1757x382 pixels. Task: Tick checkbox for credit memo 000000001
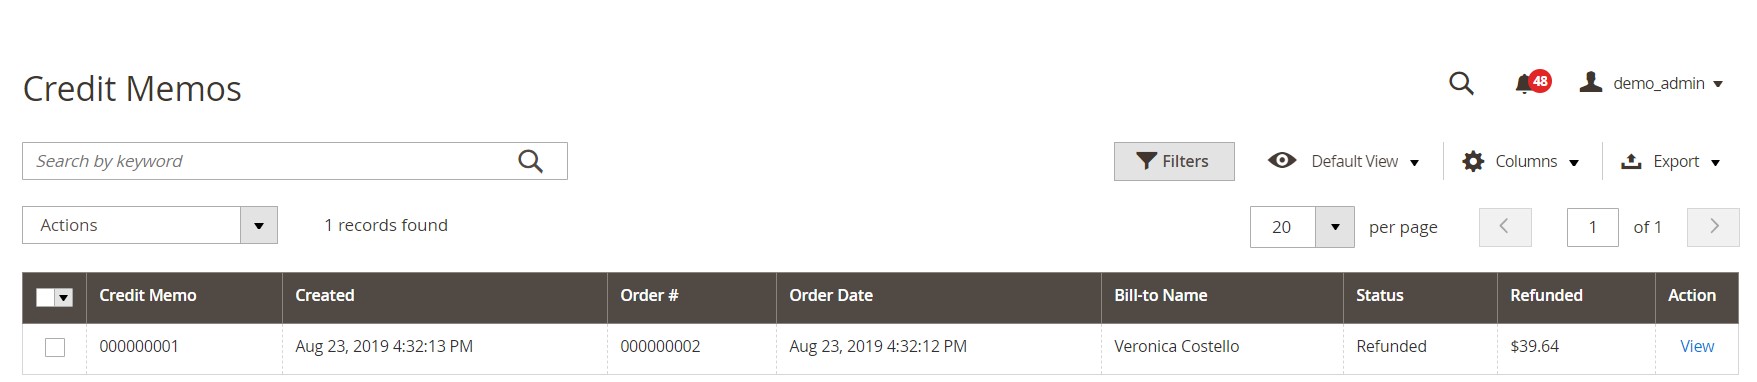tap(55, 347)
